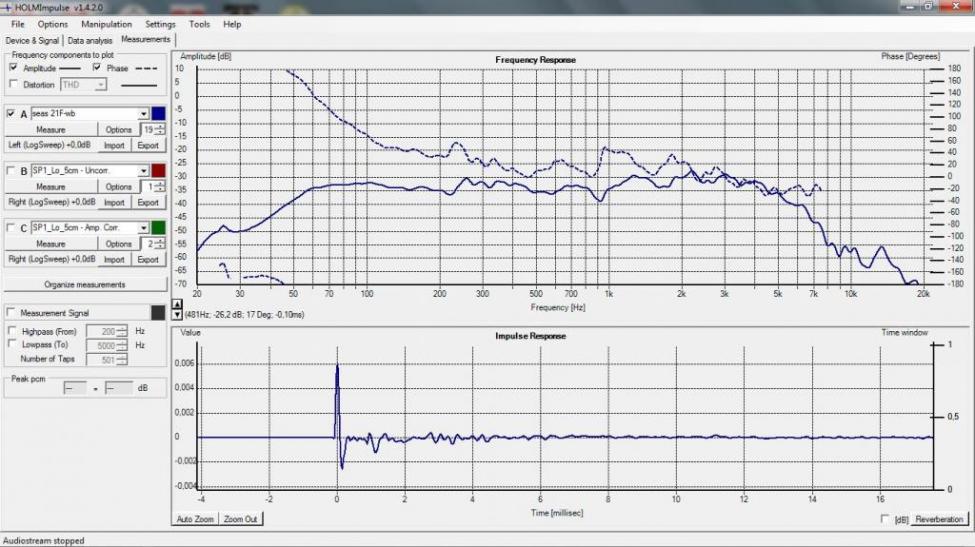Screen dimensions: 975x547
Task: Click the green color swatch for measurement C
Action: [x=158, y=227]
